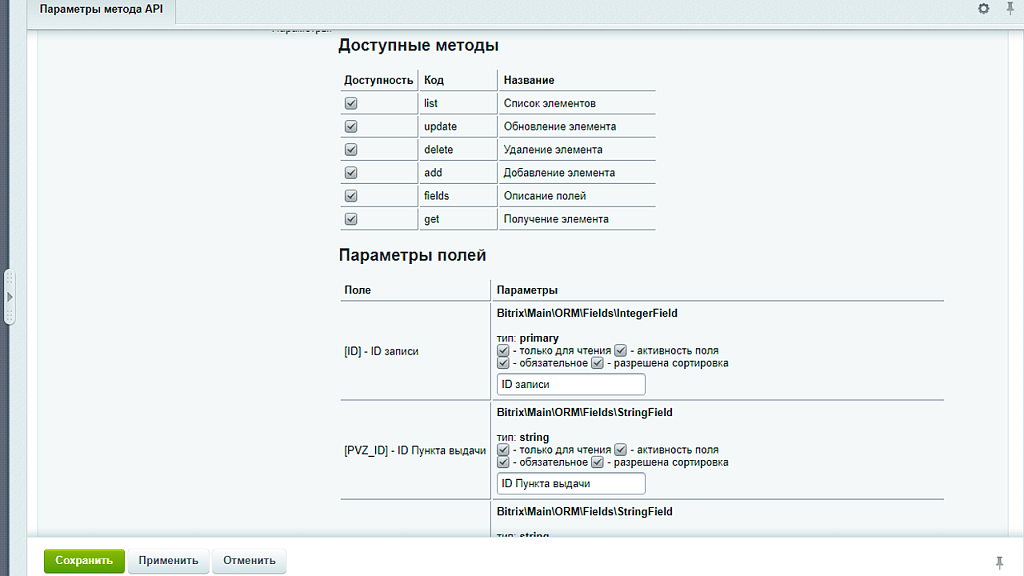
Task: Toggle the add method availability checkbox
Action: [x=350, y=172]
